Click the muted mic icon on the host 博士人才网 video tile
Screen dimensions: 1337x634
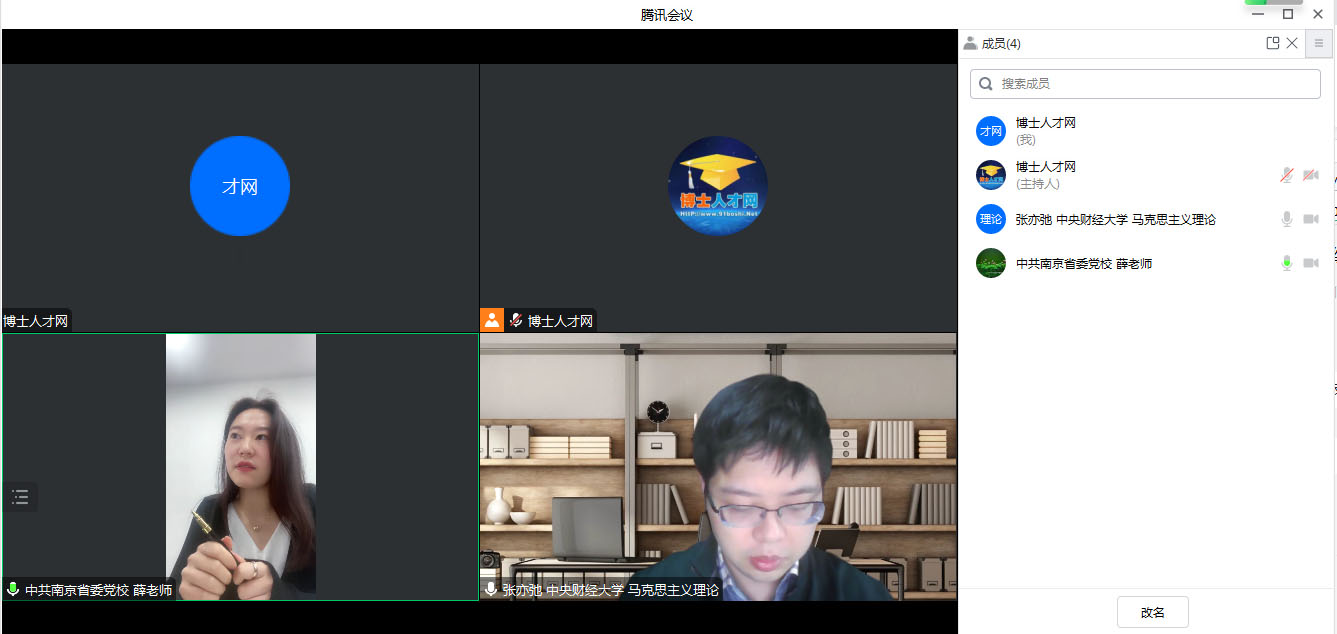click(x=516, y=321)
